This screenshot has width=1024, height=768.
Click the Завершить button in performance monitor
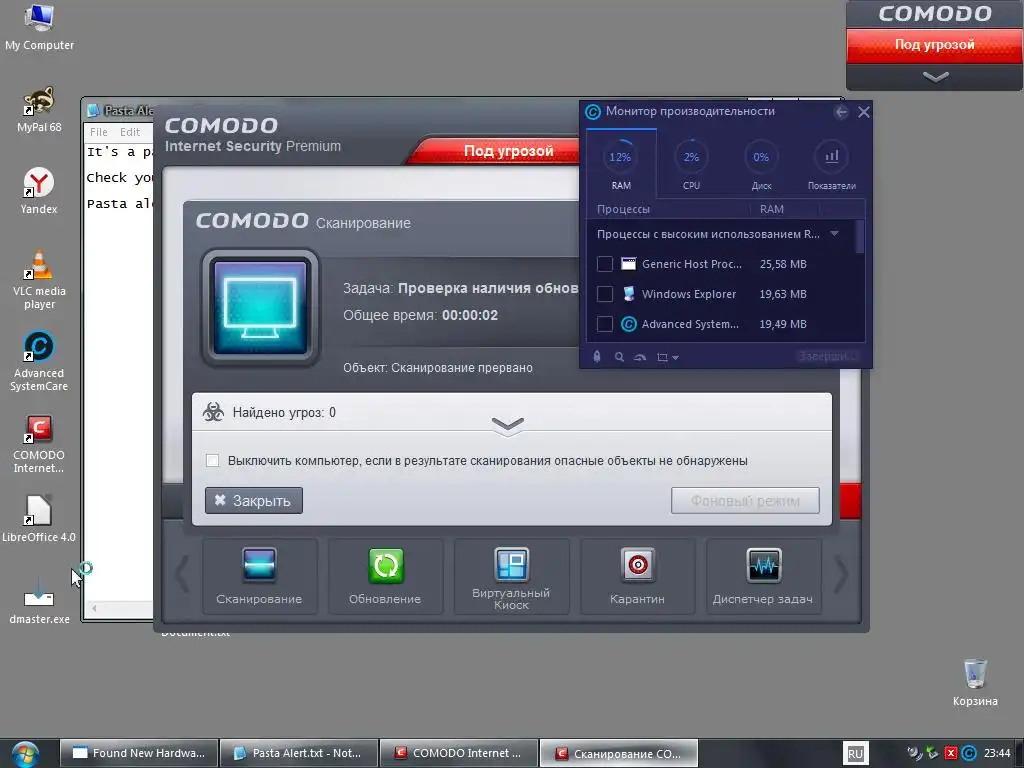[x=827, y=356]
